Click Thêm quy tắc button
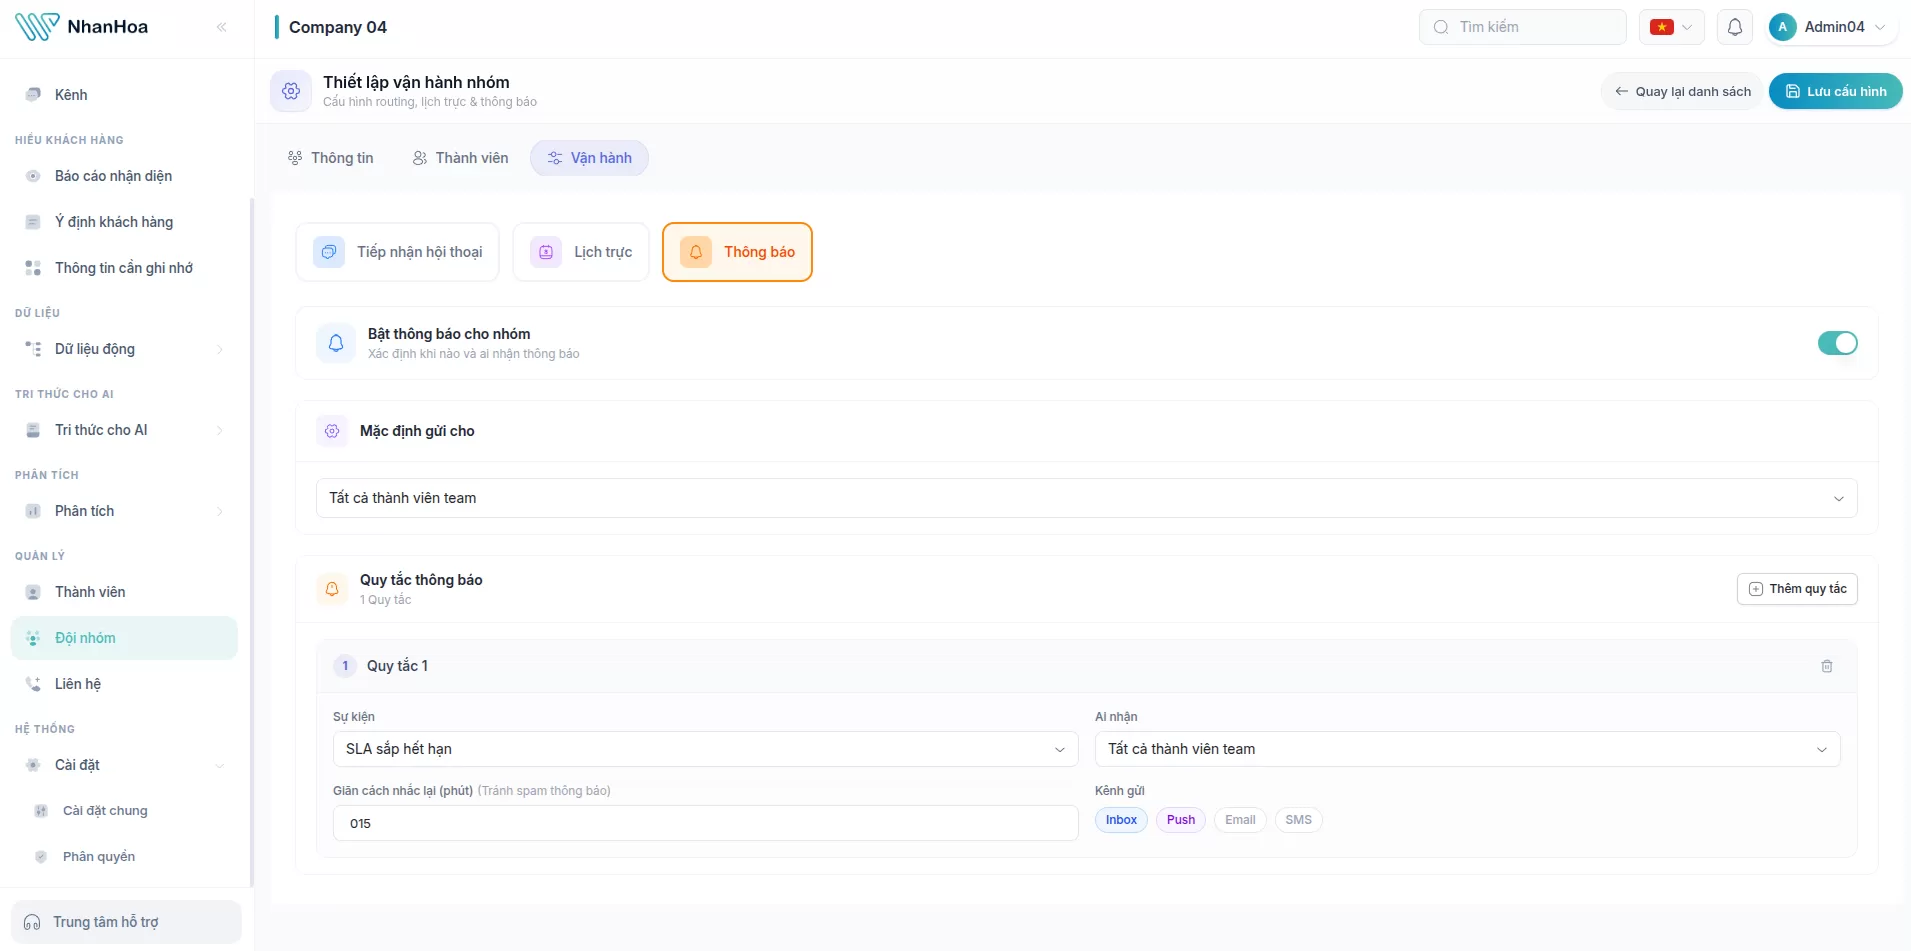 tap(1797, 589)
